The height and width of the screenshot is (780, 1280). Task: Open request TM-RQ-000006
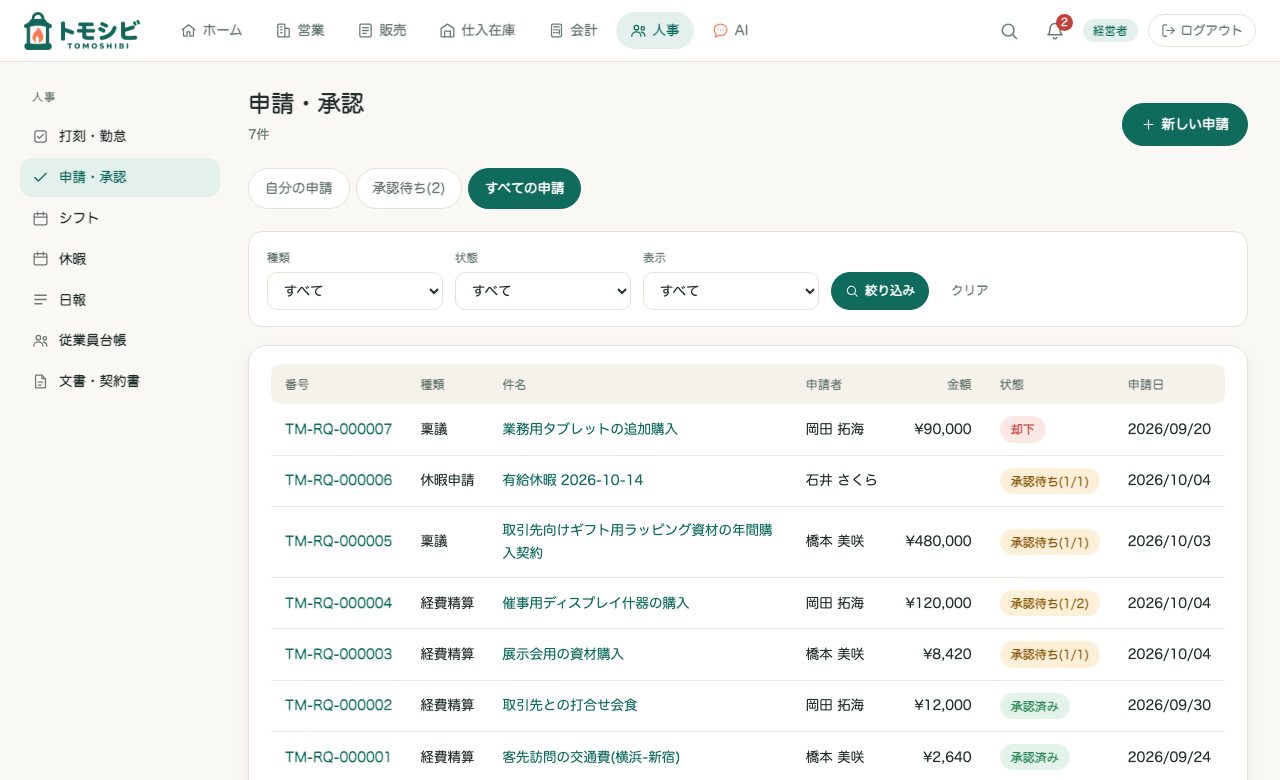[339, 480]
